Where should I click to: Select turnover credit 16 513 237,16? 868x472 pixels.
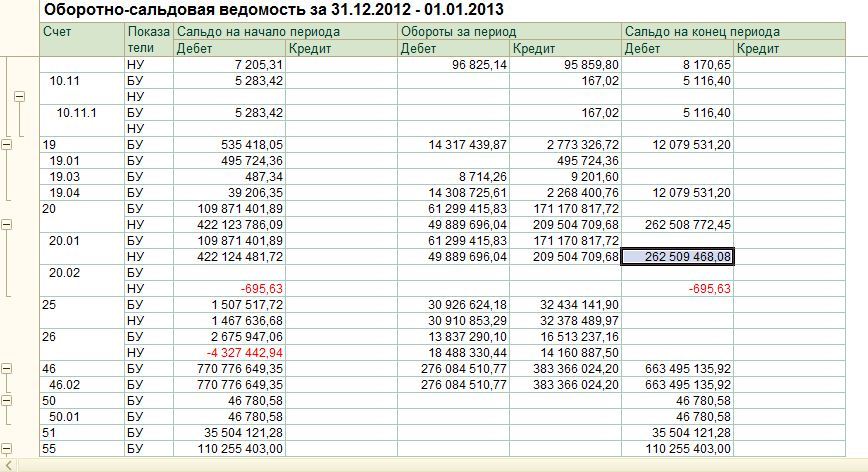click(x=579, y=337)
